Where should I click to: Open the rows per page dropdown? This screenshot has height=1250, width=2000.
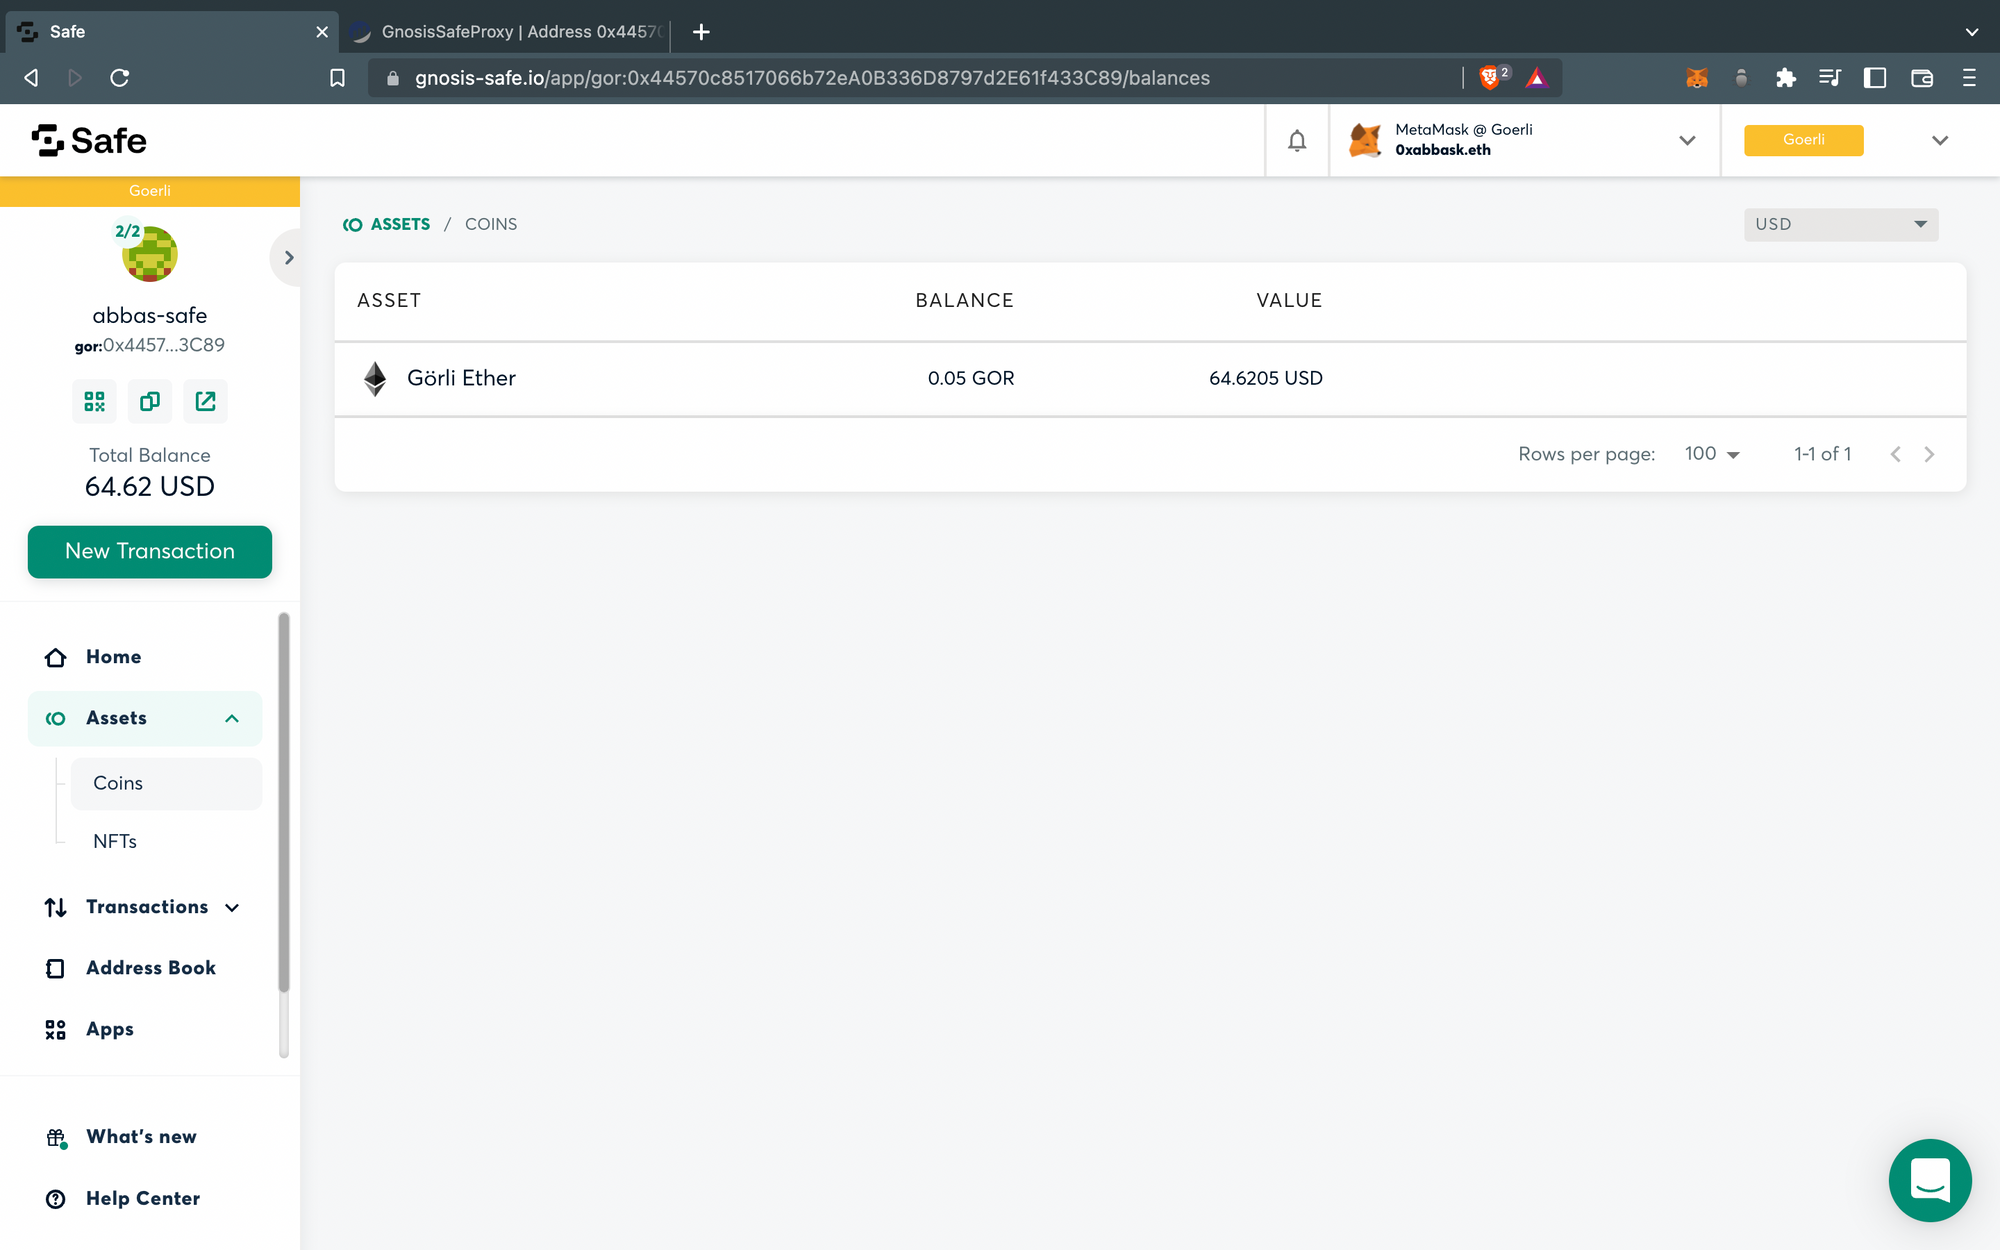1711,454
